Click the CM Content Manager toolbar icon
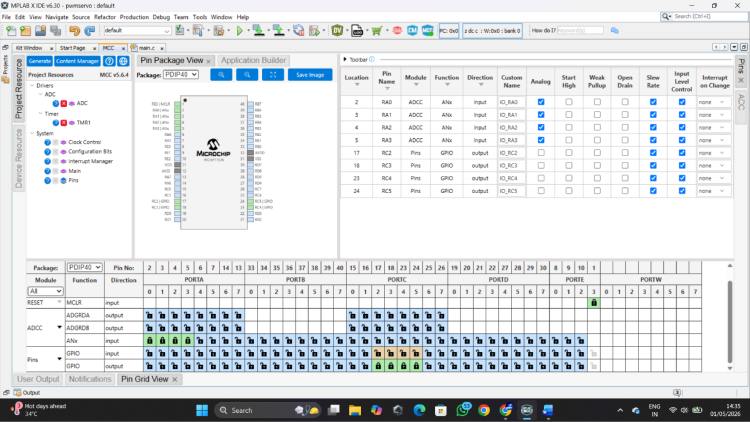This screenshot has height=422, width=750. click(412, 31)
